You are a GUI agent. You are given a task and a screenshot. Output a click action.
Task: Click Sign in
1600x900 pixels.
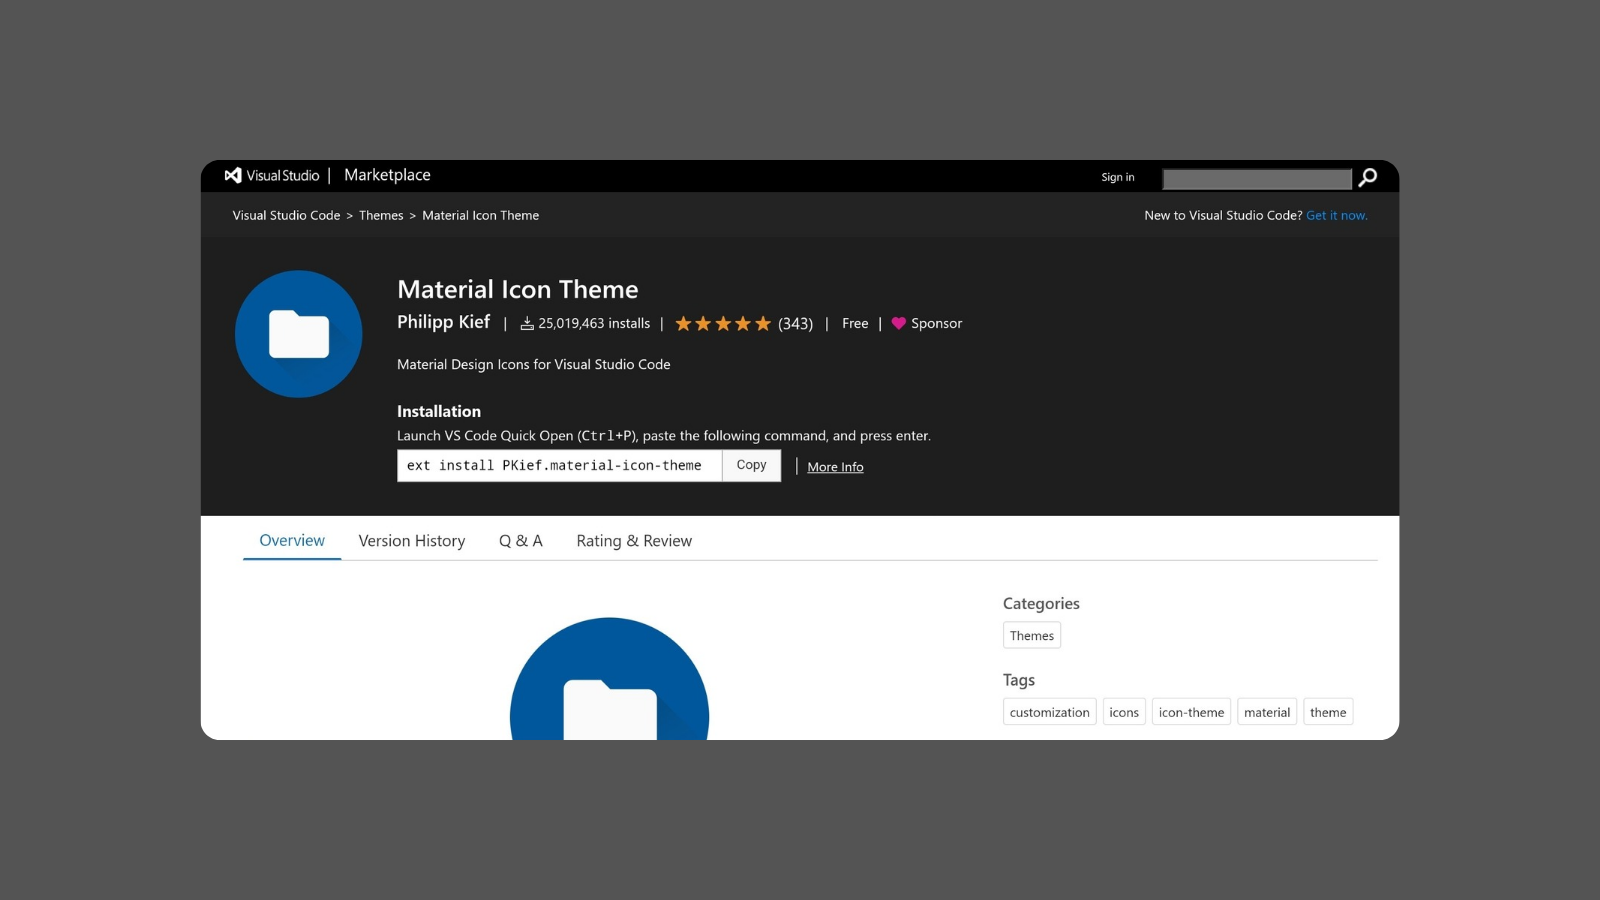tap(1118, 177)
